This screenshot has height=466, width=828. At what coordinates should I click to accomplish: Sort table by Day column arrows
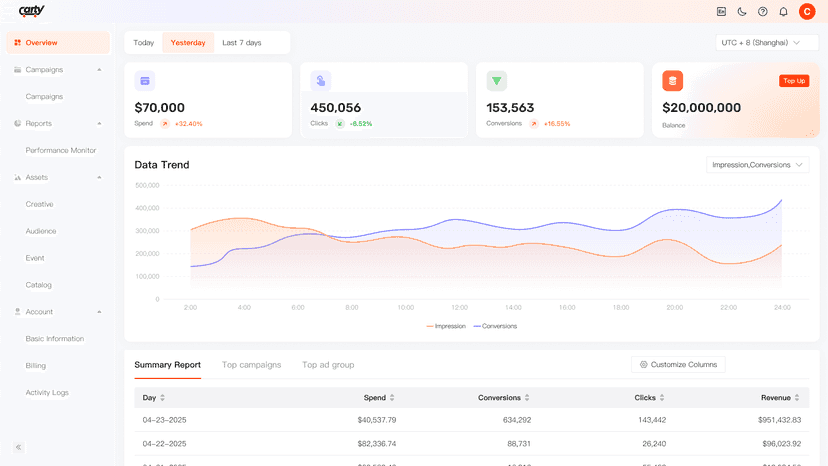(x=163, y=398)
